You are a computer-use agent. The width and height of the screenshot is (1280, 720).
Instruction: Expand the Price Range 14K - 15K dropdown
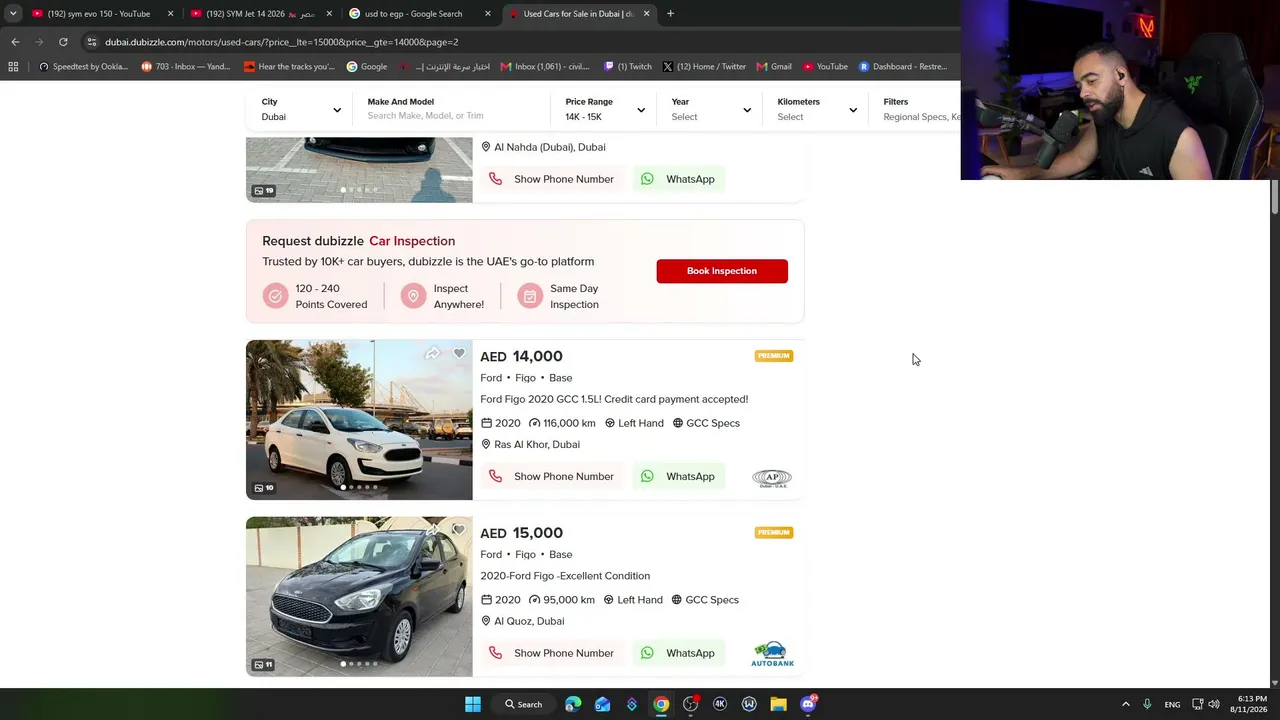pyautogui.click(x=604, y=109)
